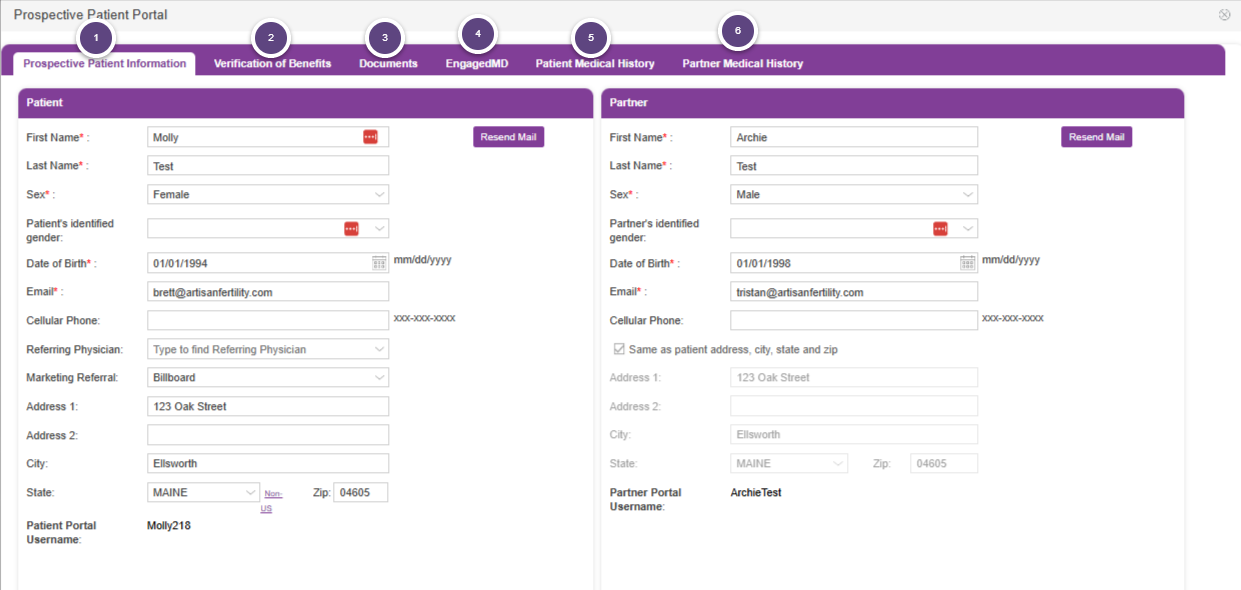
Task: Switch to Partner Medical History tab
Action: 743,63
